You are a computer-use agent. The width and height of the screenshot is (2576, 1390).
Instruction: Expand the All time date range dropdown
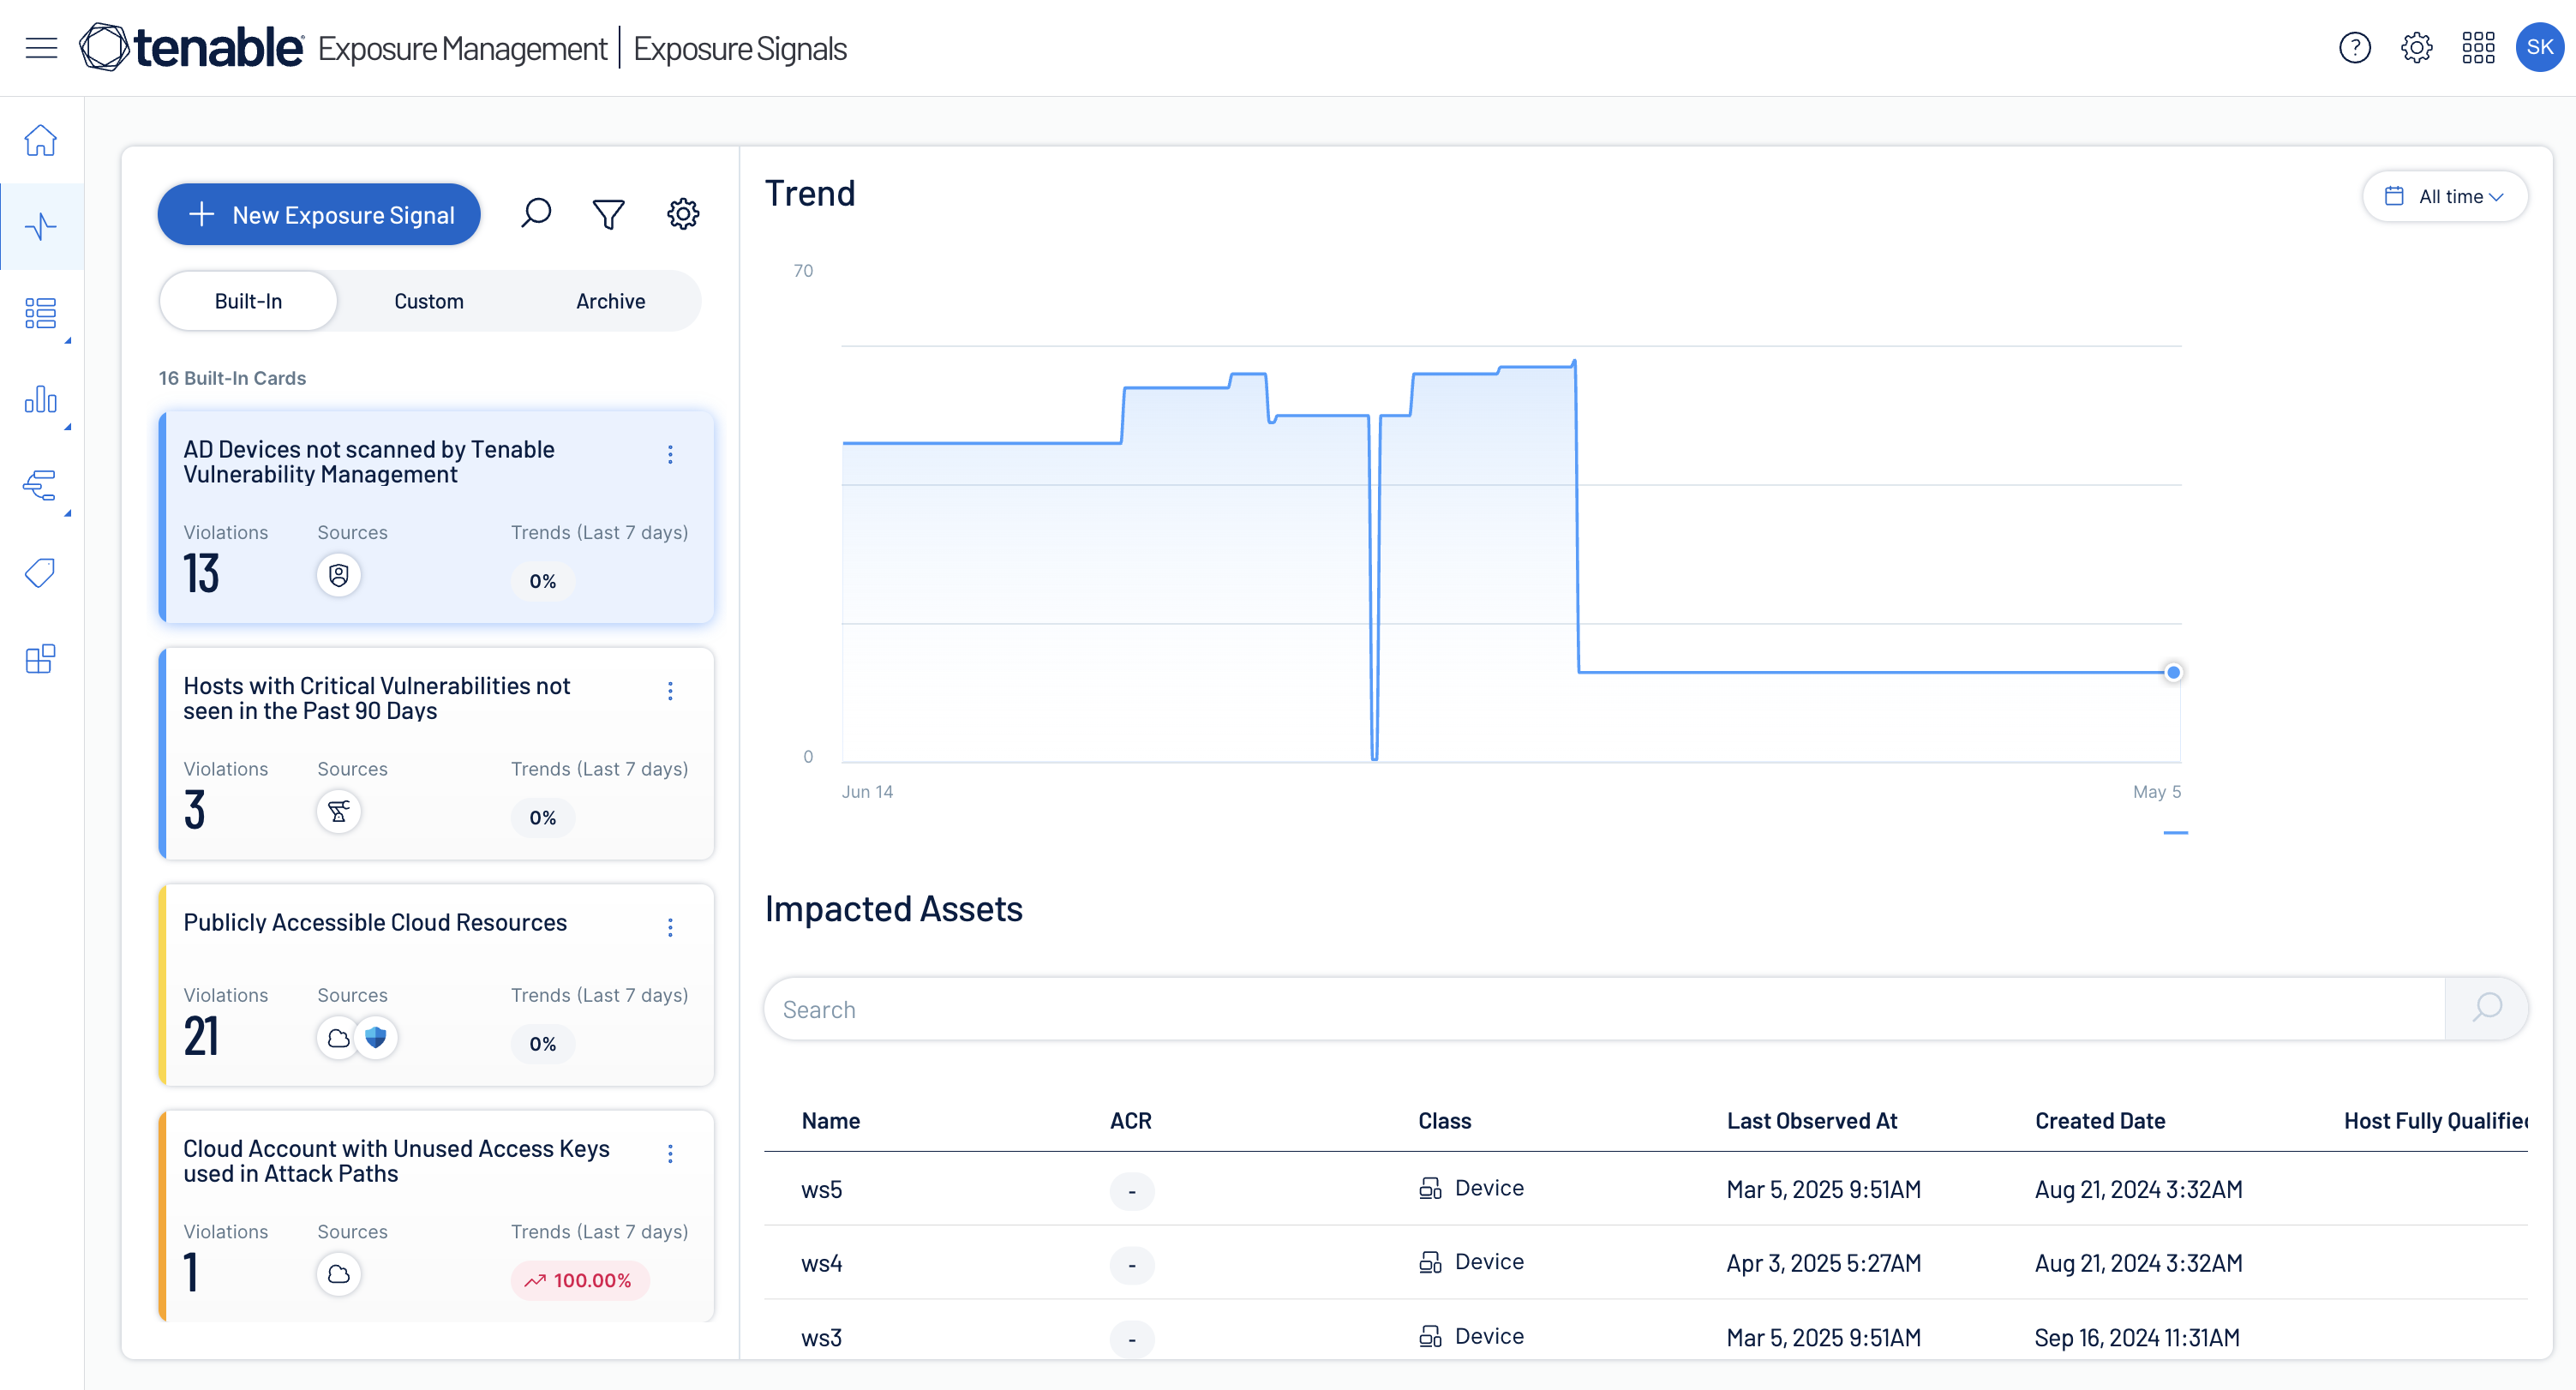click(x=2445, y=196)
